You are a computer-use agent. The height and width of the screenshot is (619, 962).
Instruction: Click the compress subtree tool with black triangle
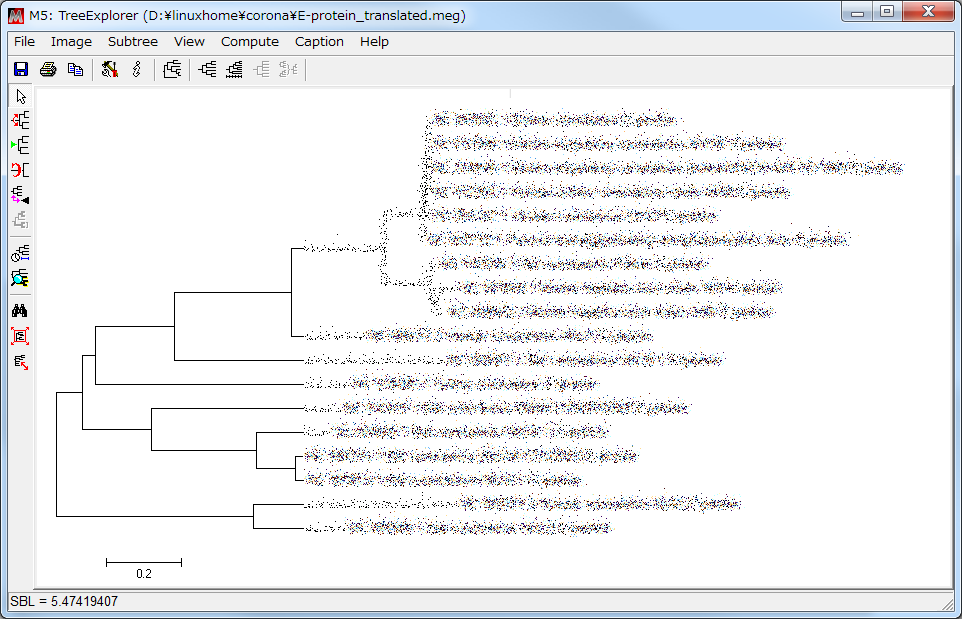point(21,195)
